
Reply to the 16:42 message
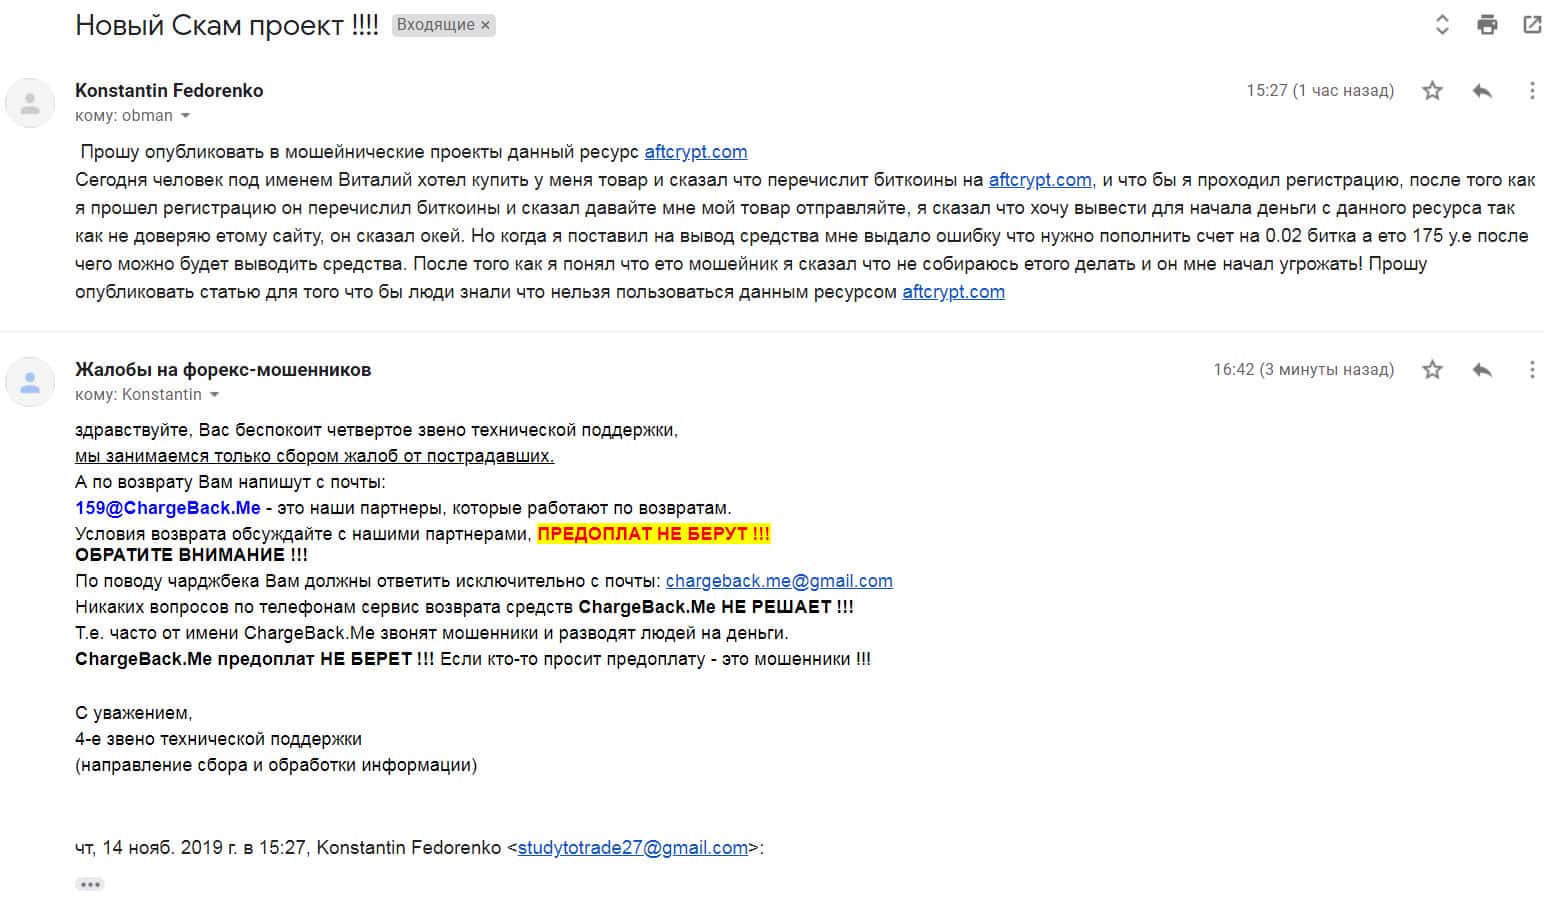[x=1482, y=370]
